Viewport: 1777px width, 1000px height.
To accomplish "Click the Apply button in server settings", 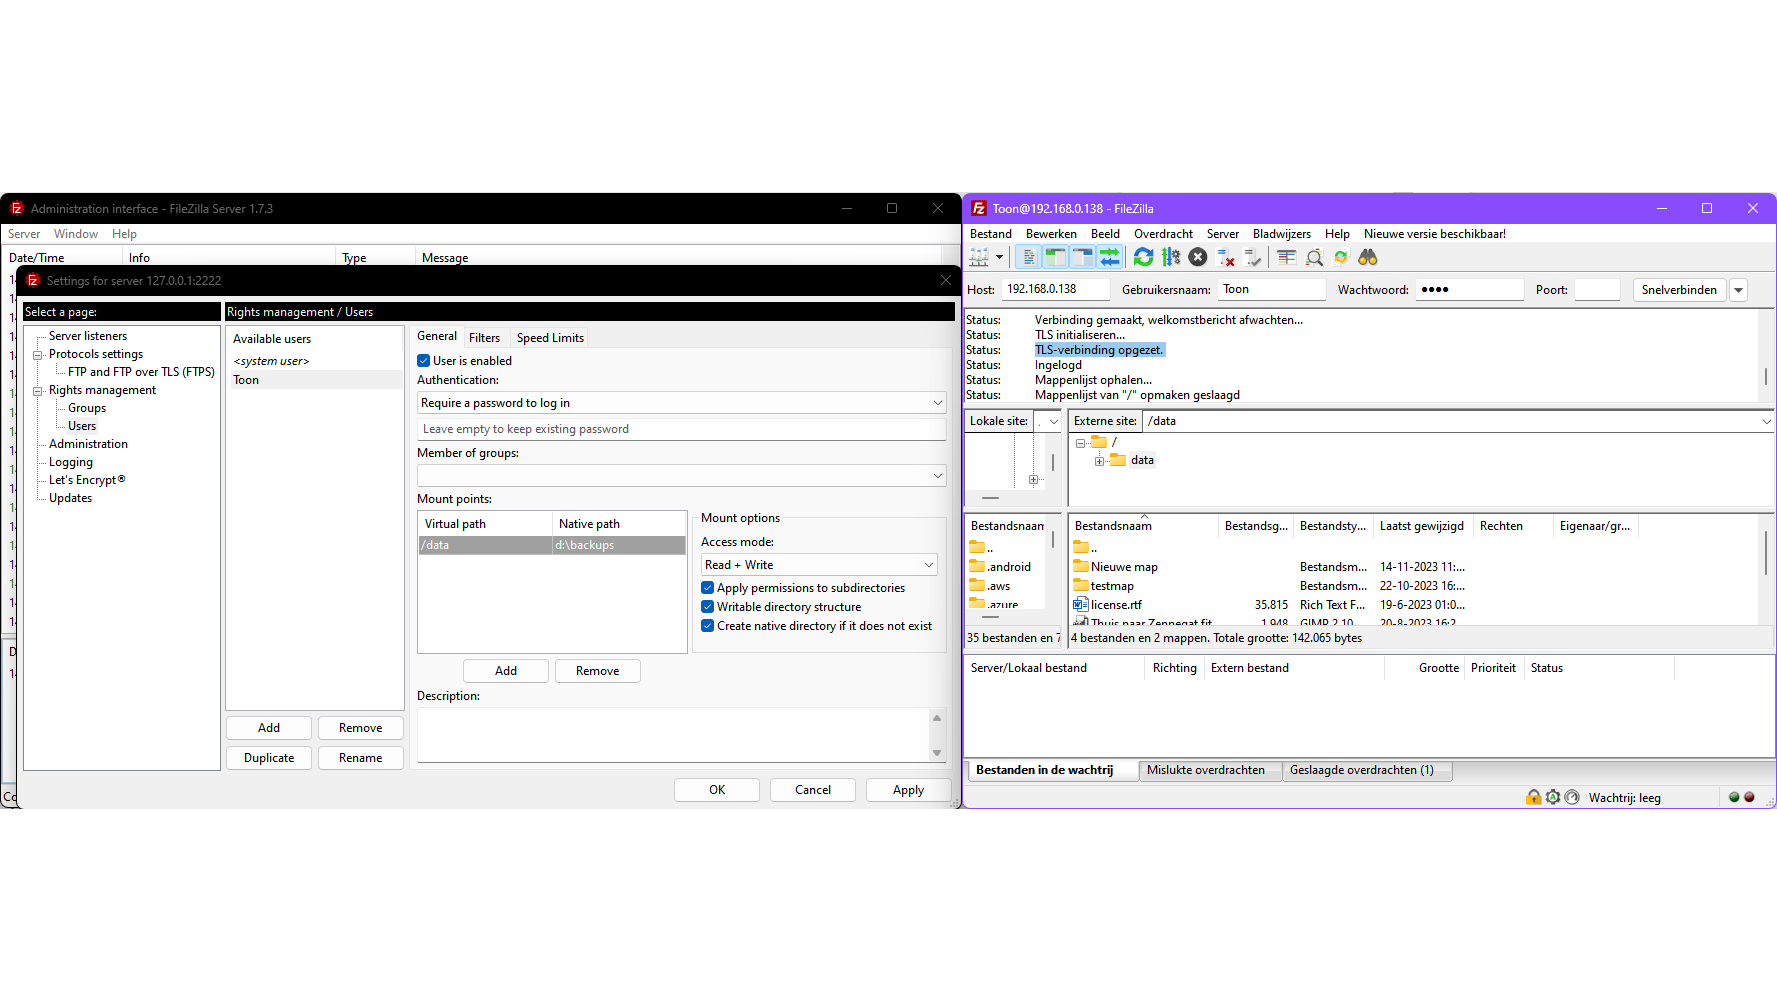I will [908, 790].
